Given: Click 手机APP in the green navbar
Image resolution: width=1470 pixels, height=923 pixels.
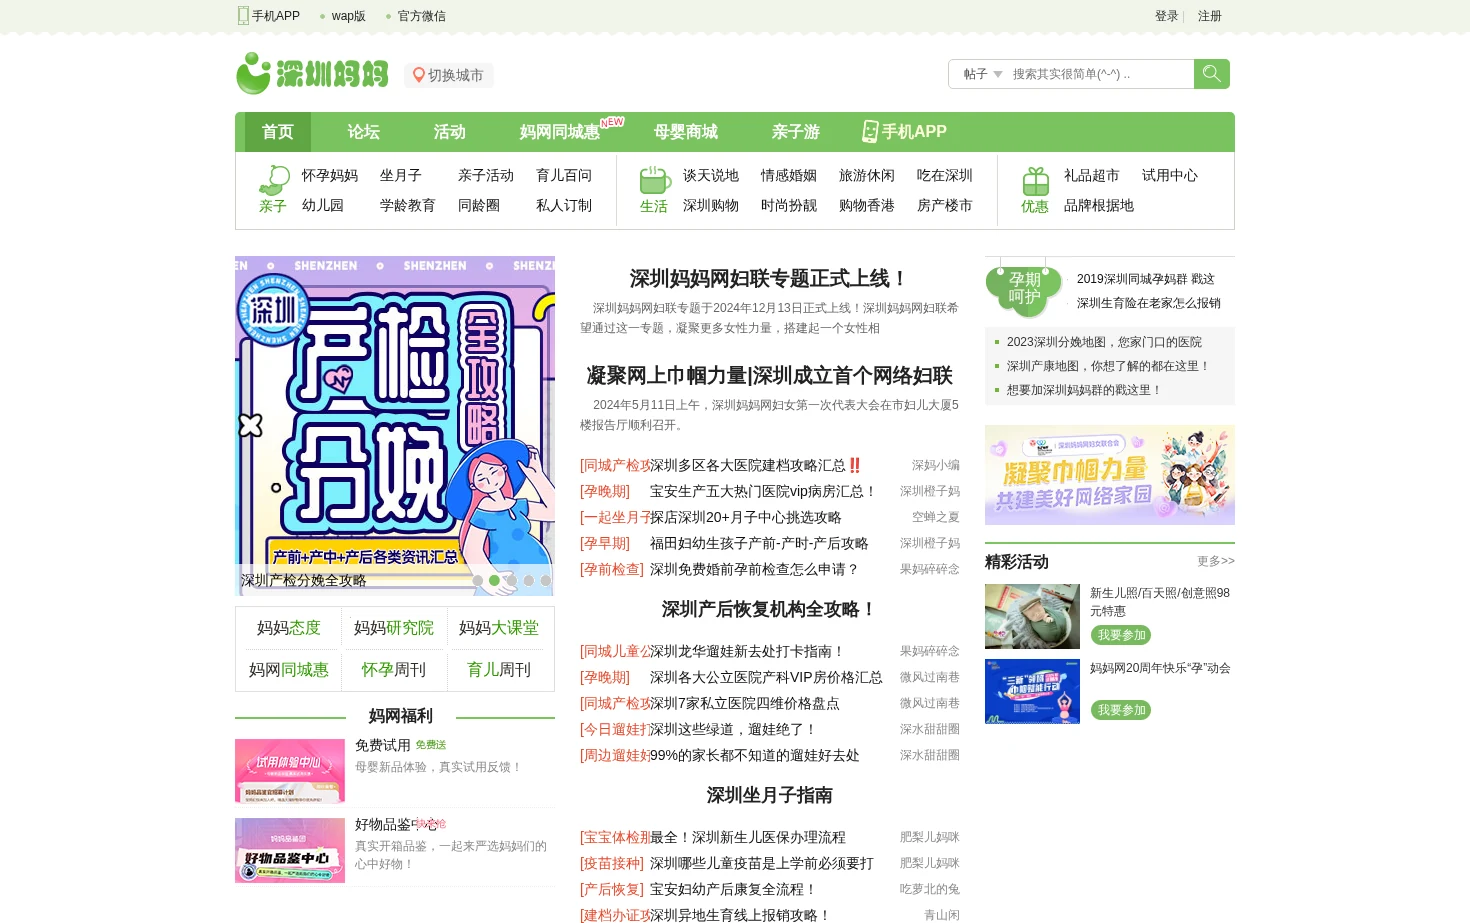Looking at the screenshot, I should tap(904, 132).
